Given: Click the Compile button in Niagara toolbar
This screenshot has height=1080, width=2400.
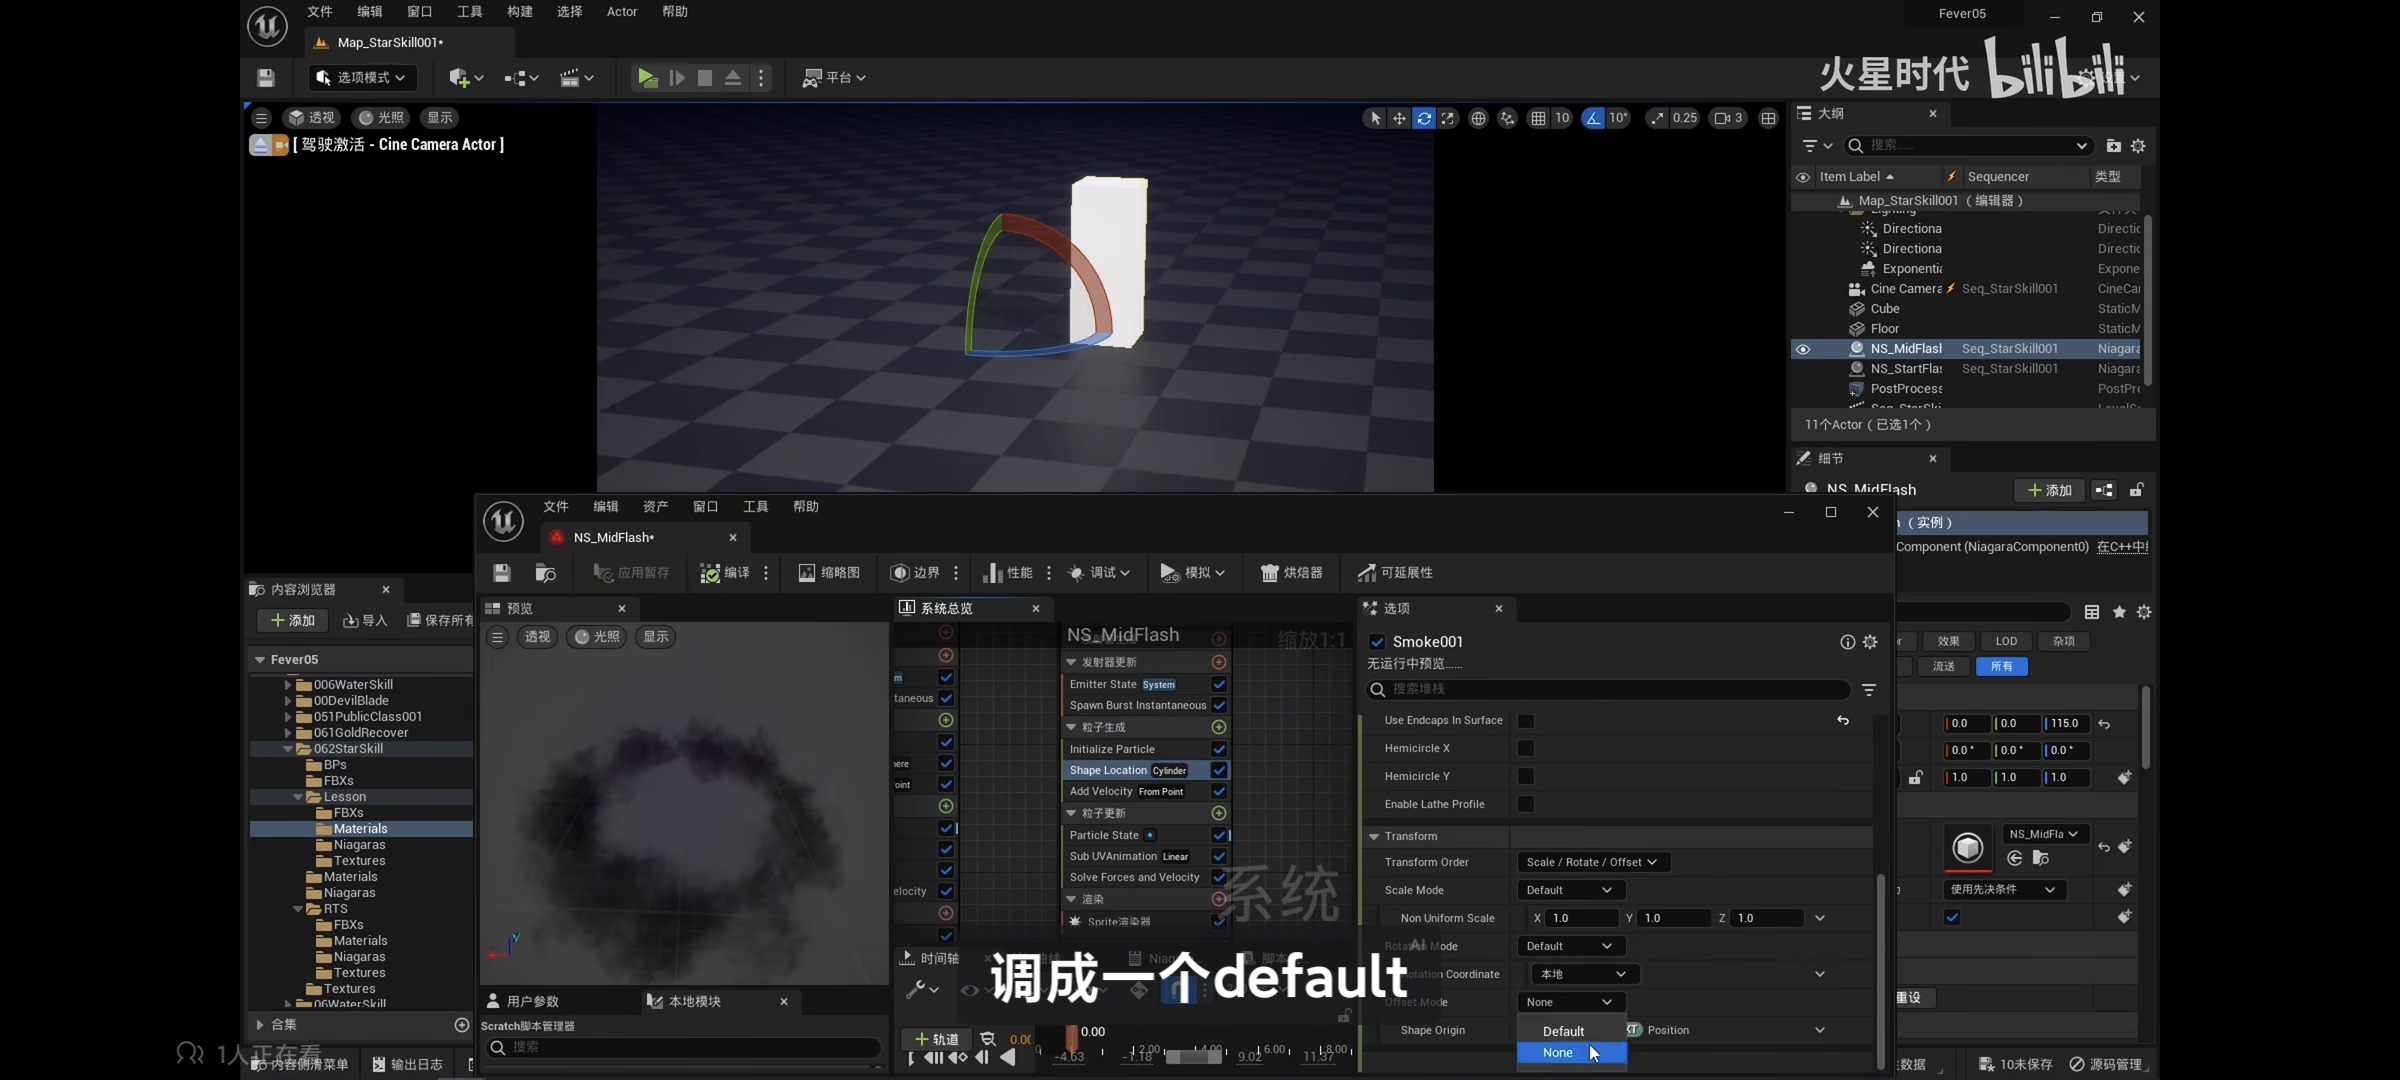Looking at the screenshot, I should tap(725, 573).
